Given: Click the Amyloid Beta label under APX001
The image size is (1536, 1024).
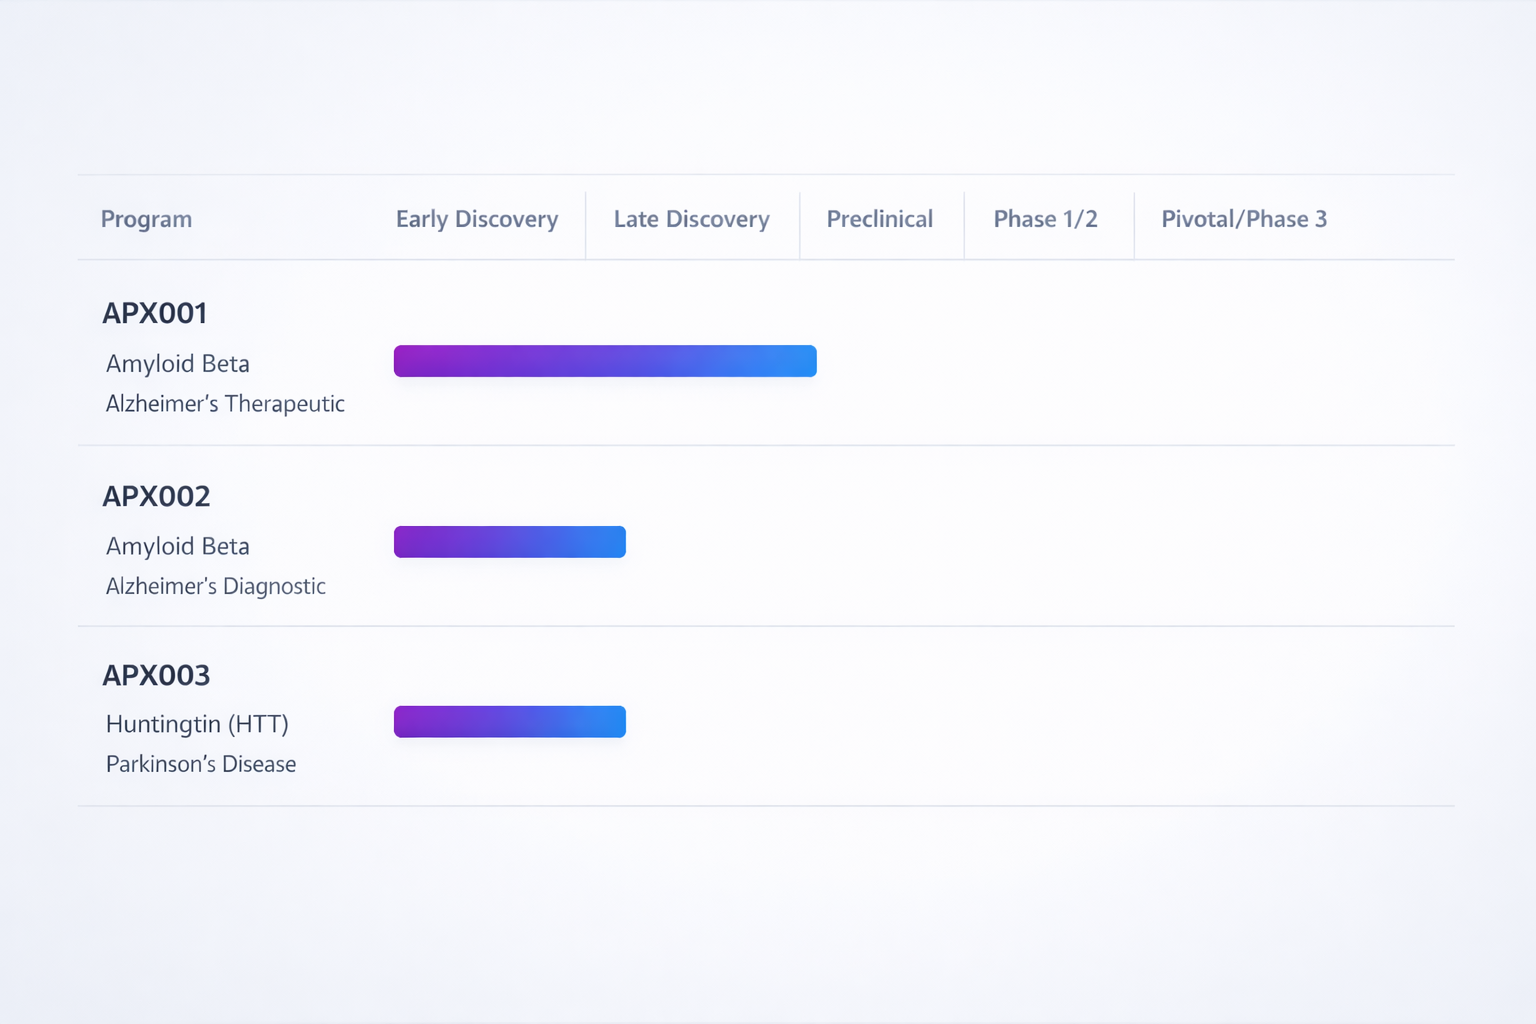Looking at the screenshot, I should pos(177,363).
